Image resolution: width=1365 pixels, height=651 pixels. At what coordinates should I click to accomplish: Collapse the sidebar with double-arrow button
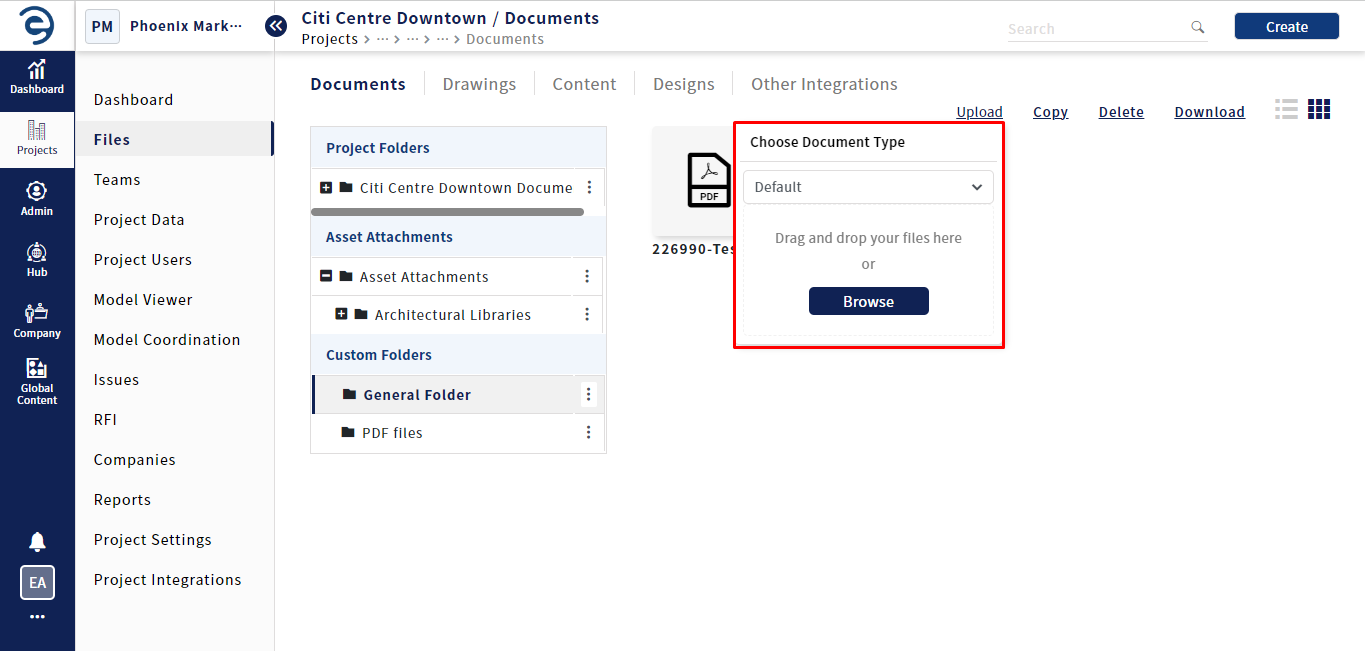click(276, 26)
